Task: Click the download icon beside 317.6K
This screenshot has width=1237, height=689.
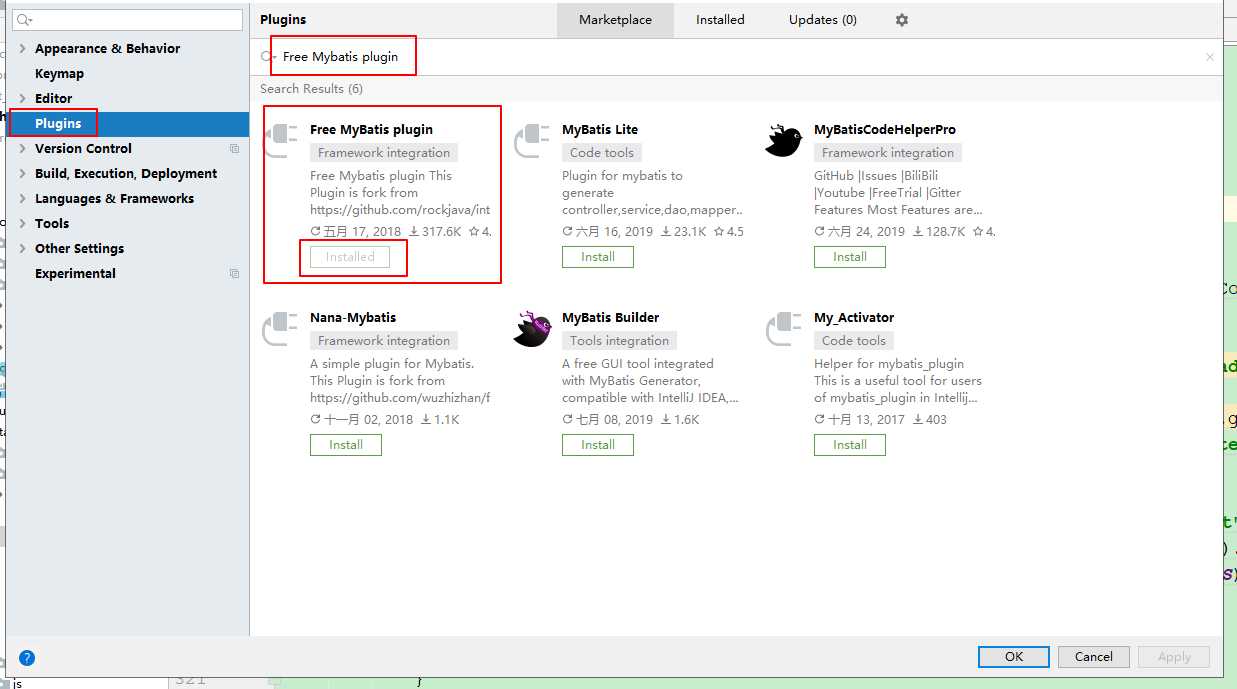Action: (414, 232)
